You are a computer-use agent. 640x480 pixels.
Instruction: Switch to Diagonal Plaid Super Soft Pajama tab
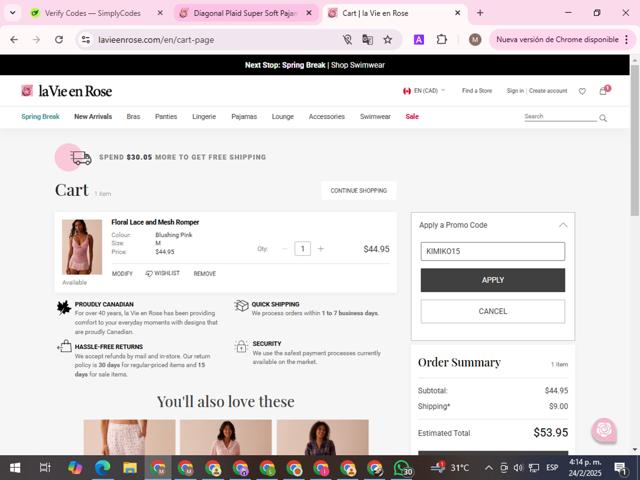click(x=245, y=13)
